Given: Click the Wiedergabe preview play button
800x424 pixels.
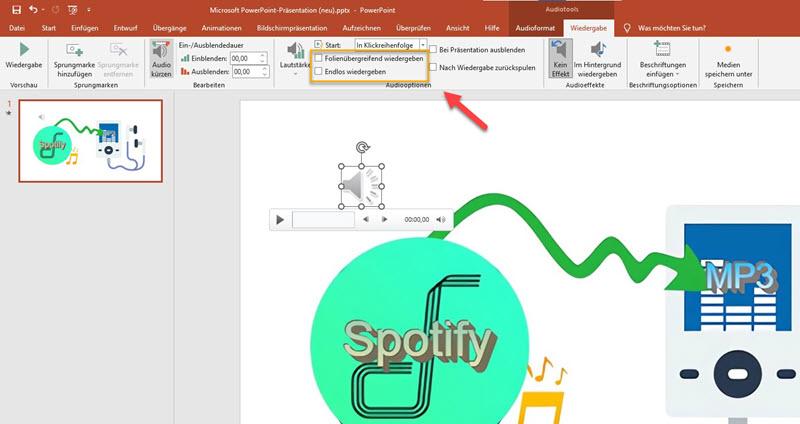Looking at the screenshot, I should pyautogui.click(x=24, y=56).
